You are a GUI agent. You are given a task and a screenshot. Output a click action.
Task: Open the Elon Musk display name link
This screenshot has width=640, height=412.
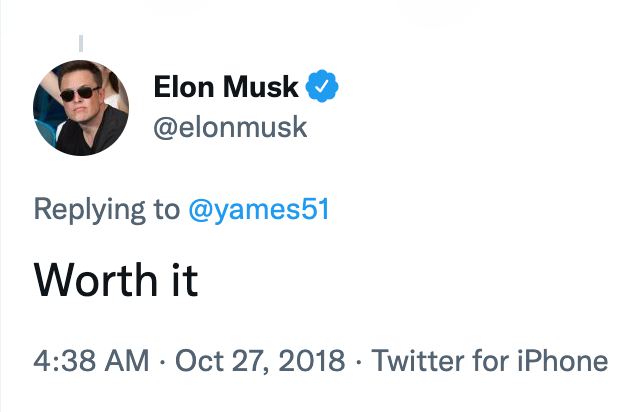pyautogui.click(x=226, y=88)
